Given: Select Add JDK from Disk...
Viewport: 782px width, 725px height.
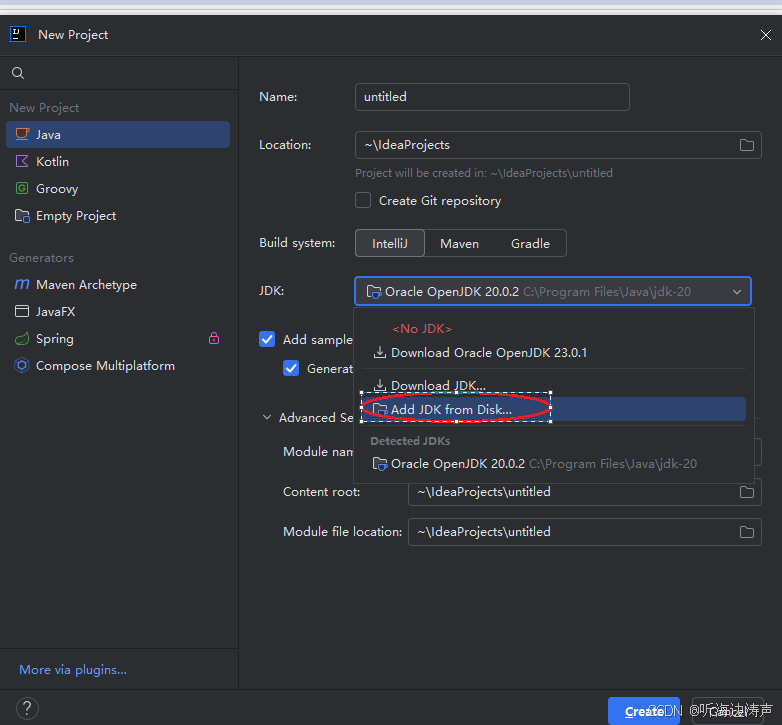Looking at the screenshot, I should [554, 409].
